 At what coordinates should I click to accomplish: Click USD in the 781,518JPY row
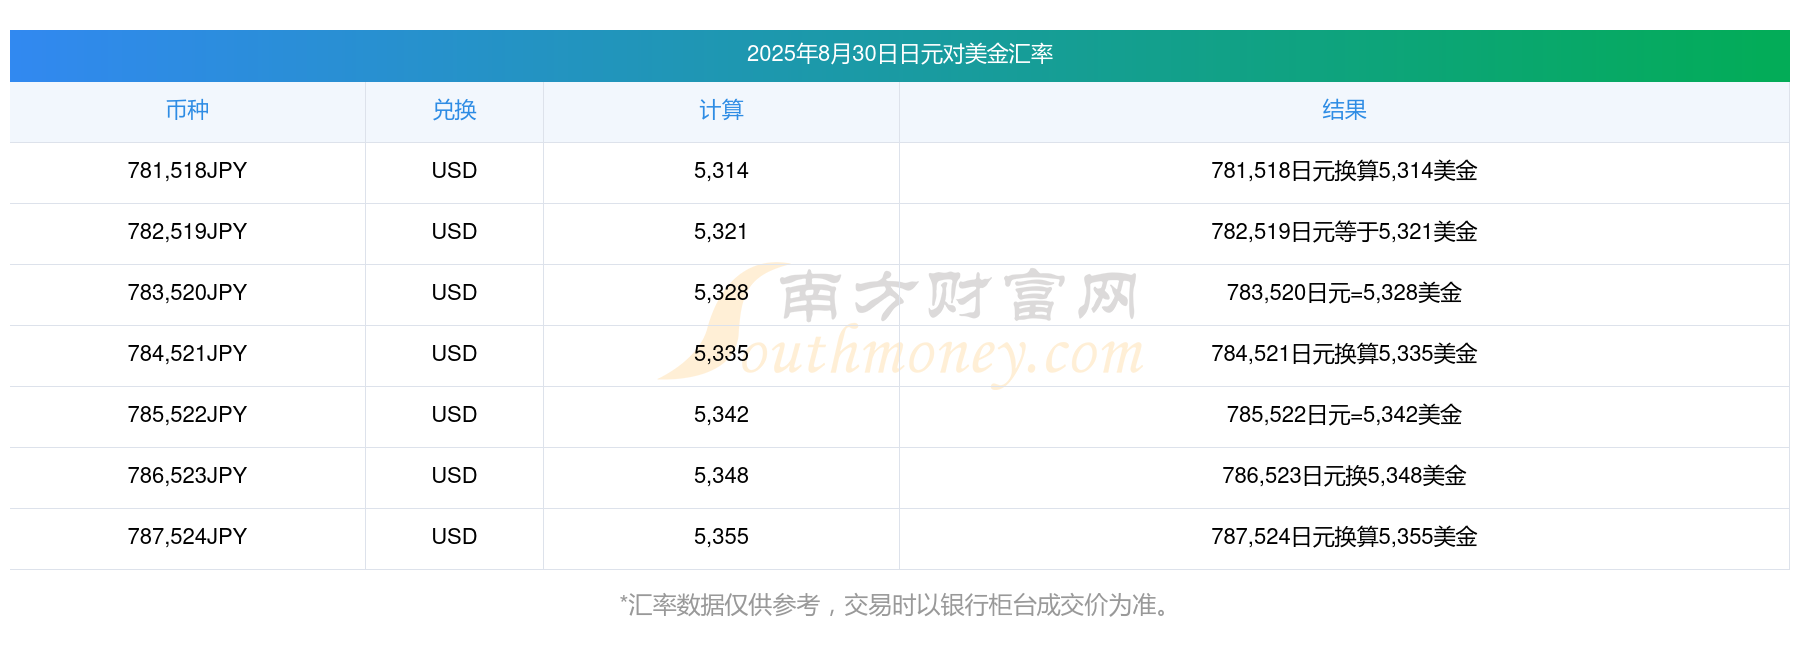pos(454,171)
